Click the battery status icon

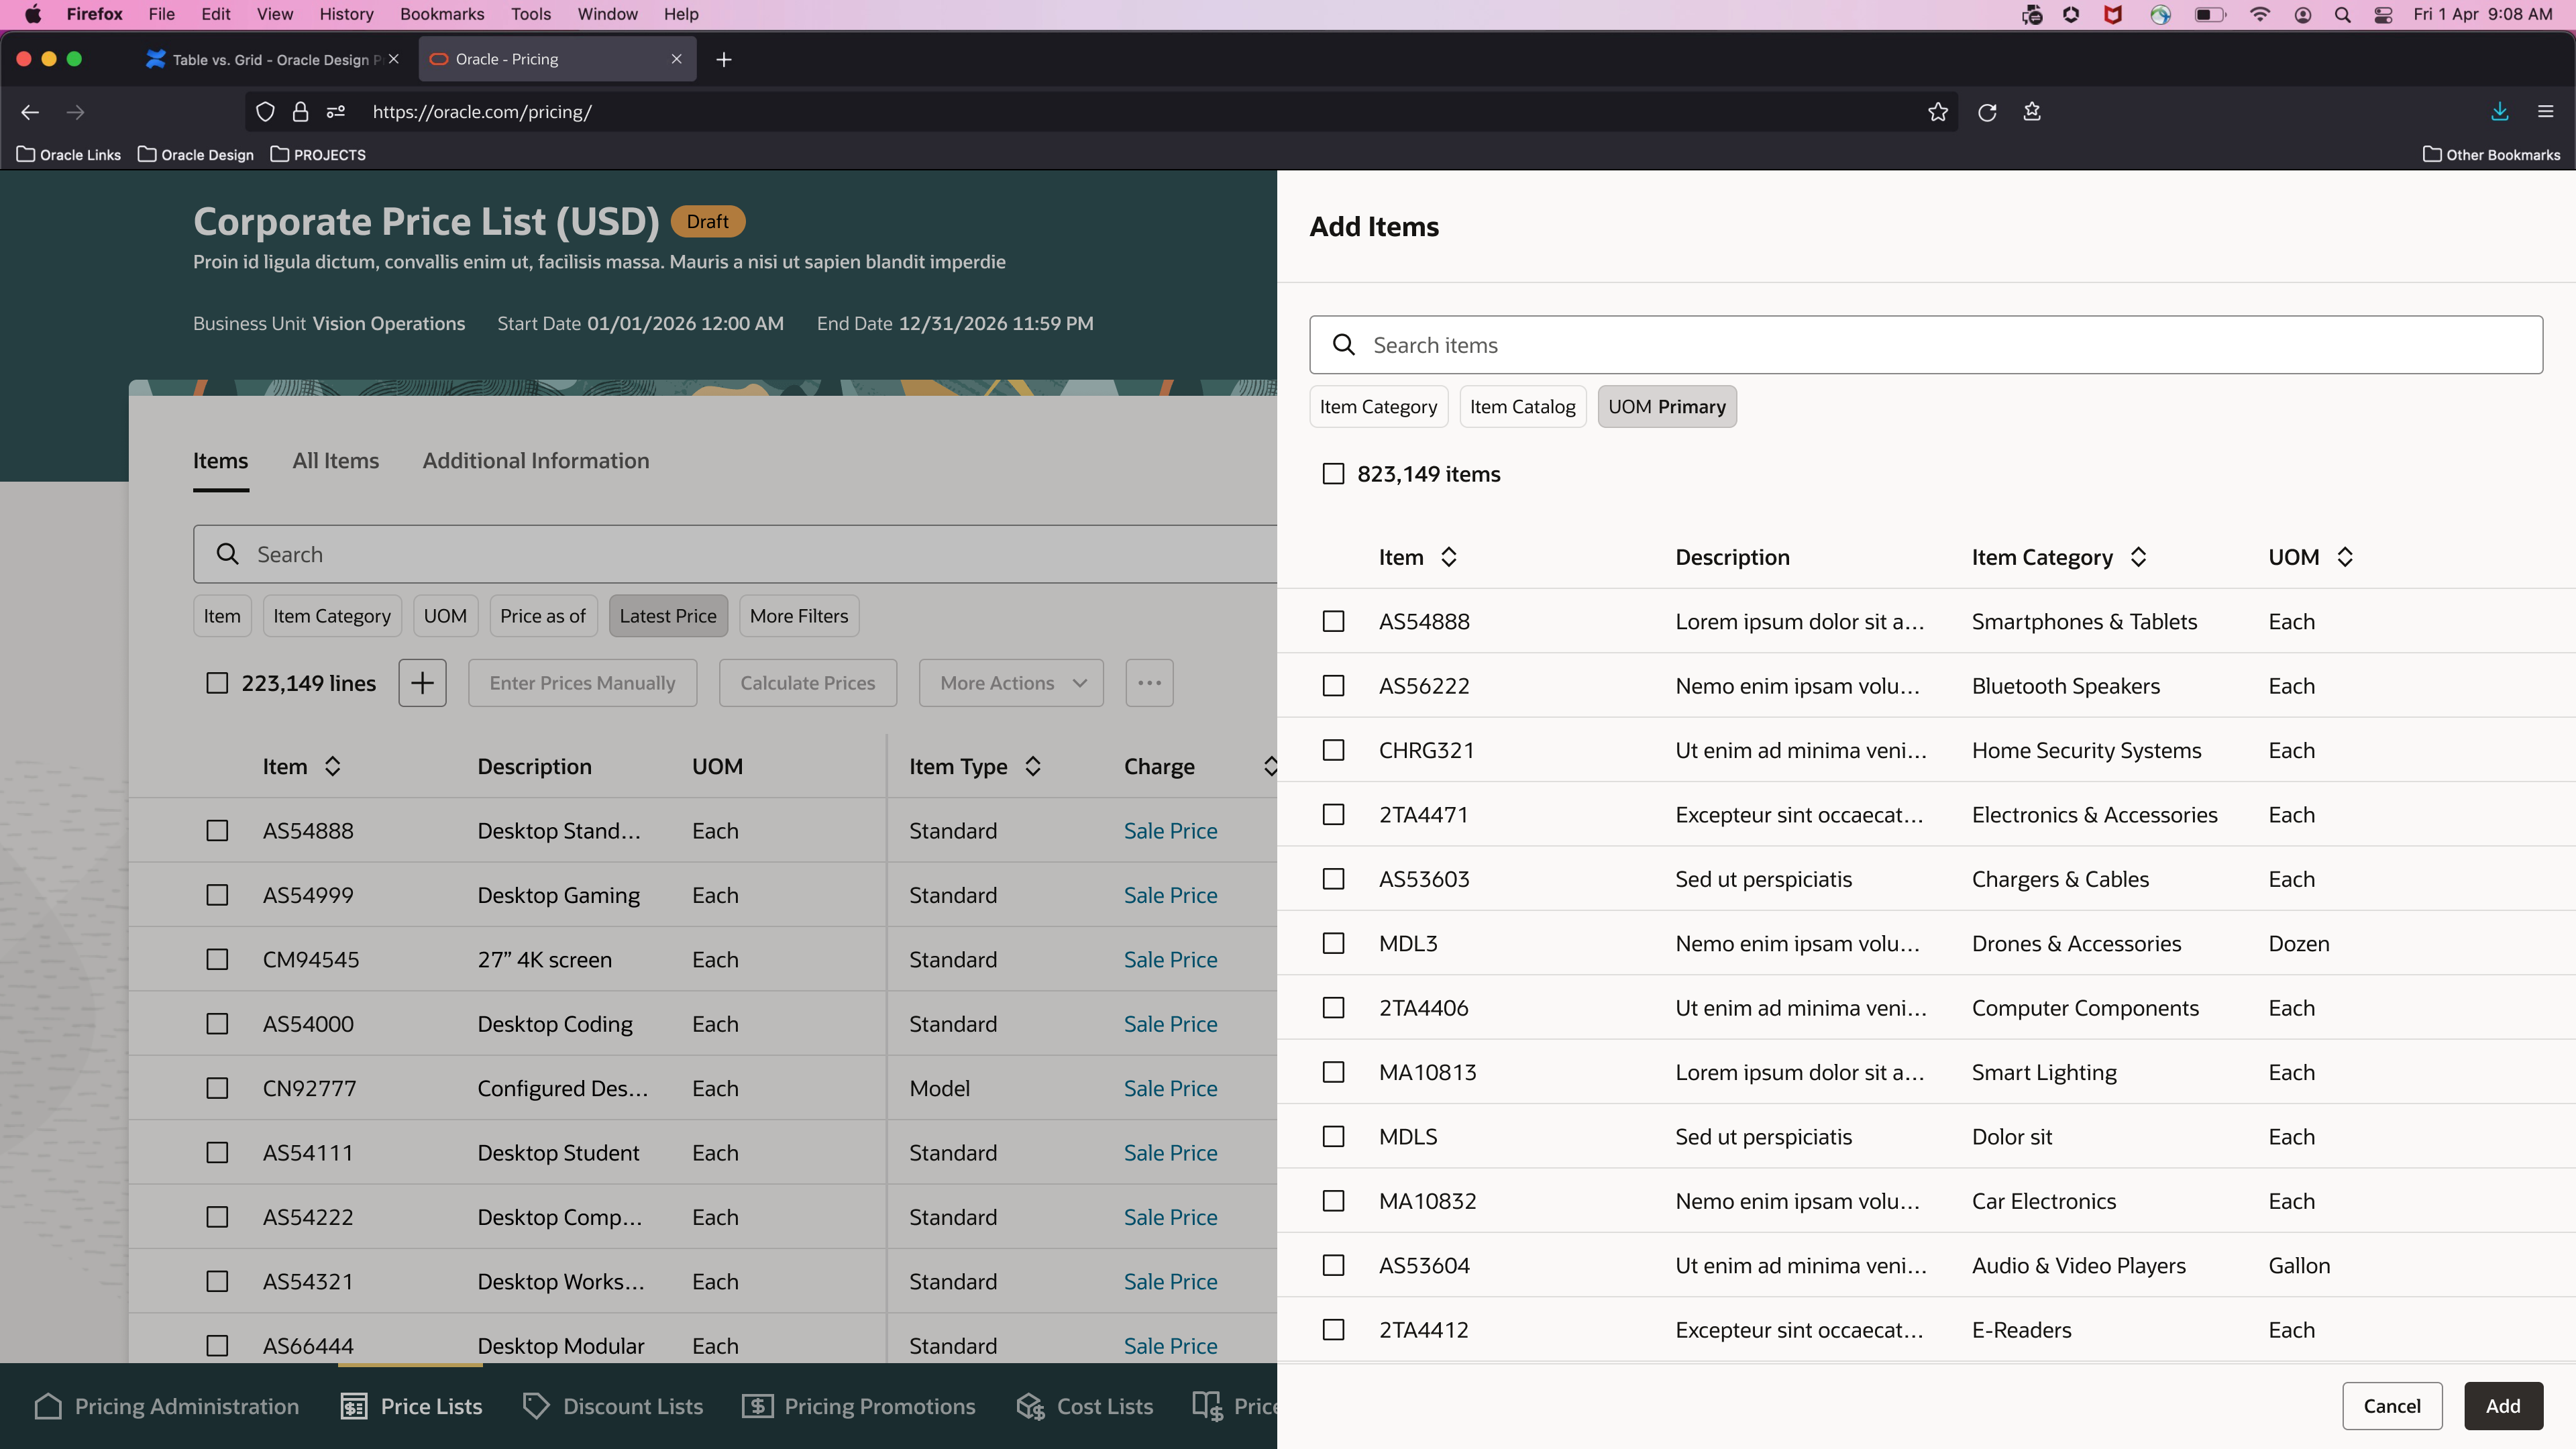(x=2210, y=14)
